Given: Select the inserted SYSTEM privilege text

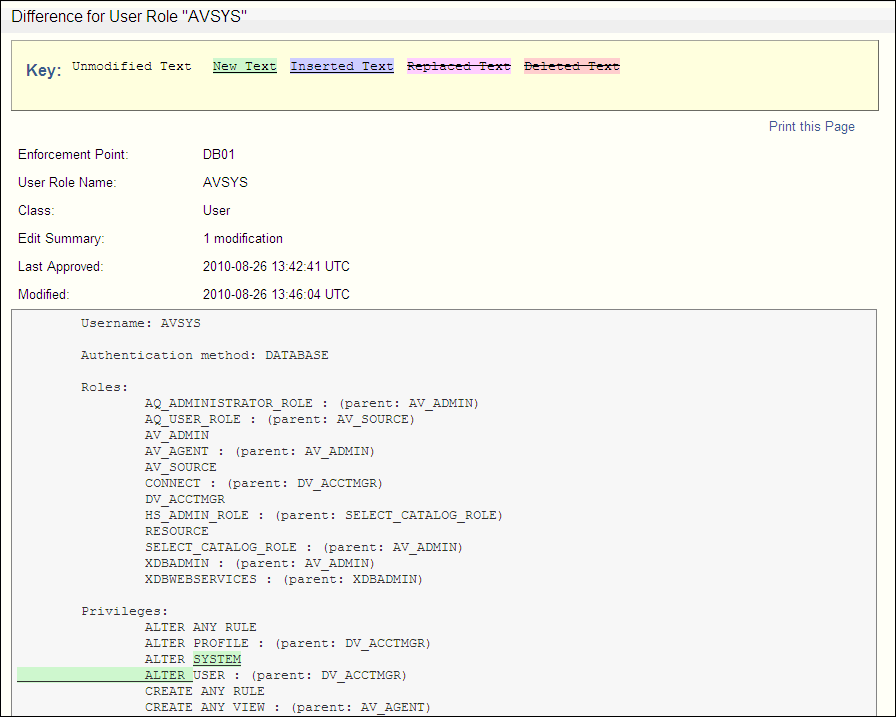Looking at the screenshot, I should [x=217, y=659].
